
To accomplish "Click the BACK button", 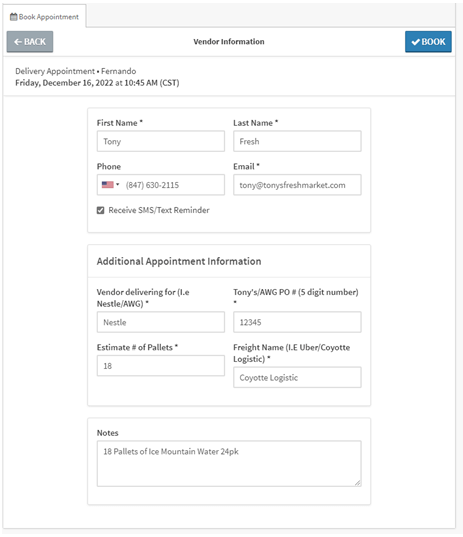I will [x=30, y=42].
